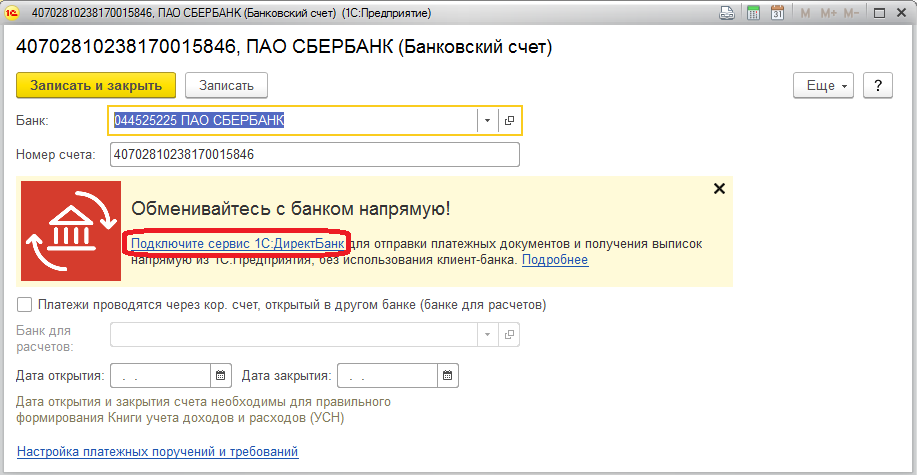Open Настройка платежных поручений и требований link

pyautogui.click(x=158, y=452)
